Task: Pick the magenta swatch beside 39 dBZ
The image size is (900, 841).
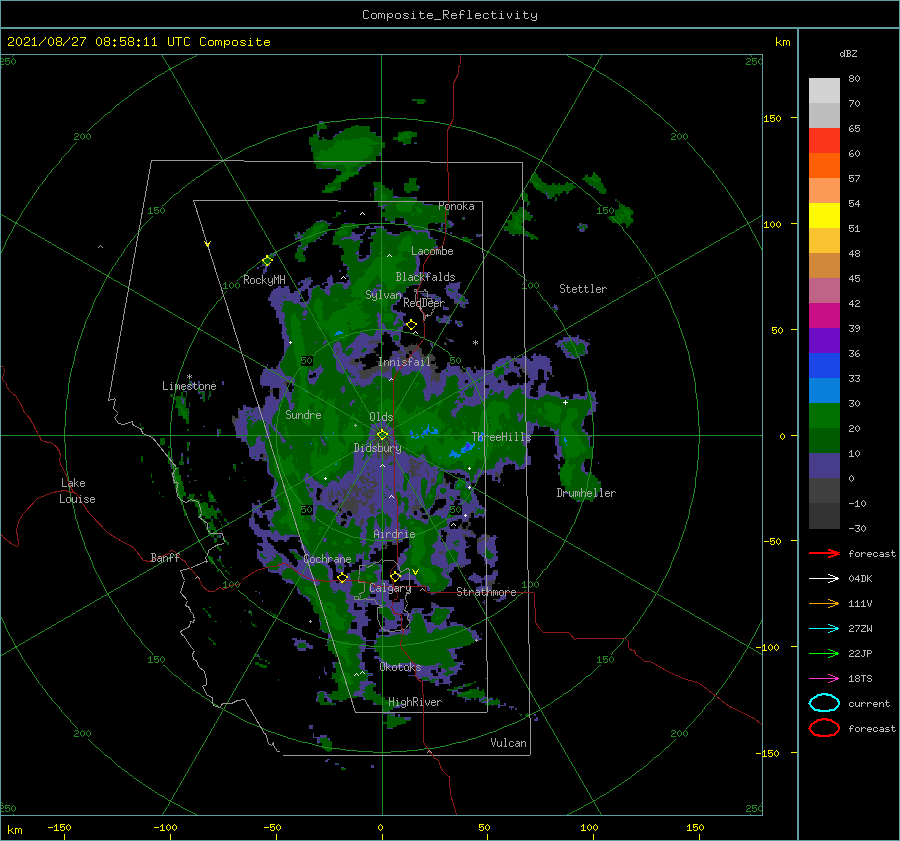Action: point(824,316)
